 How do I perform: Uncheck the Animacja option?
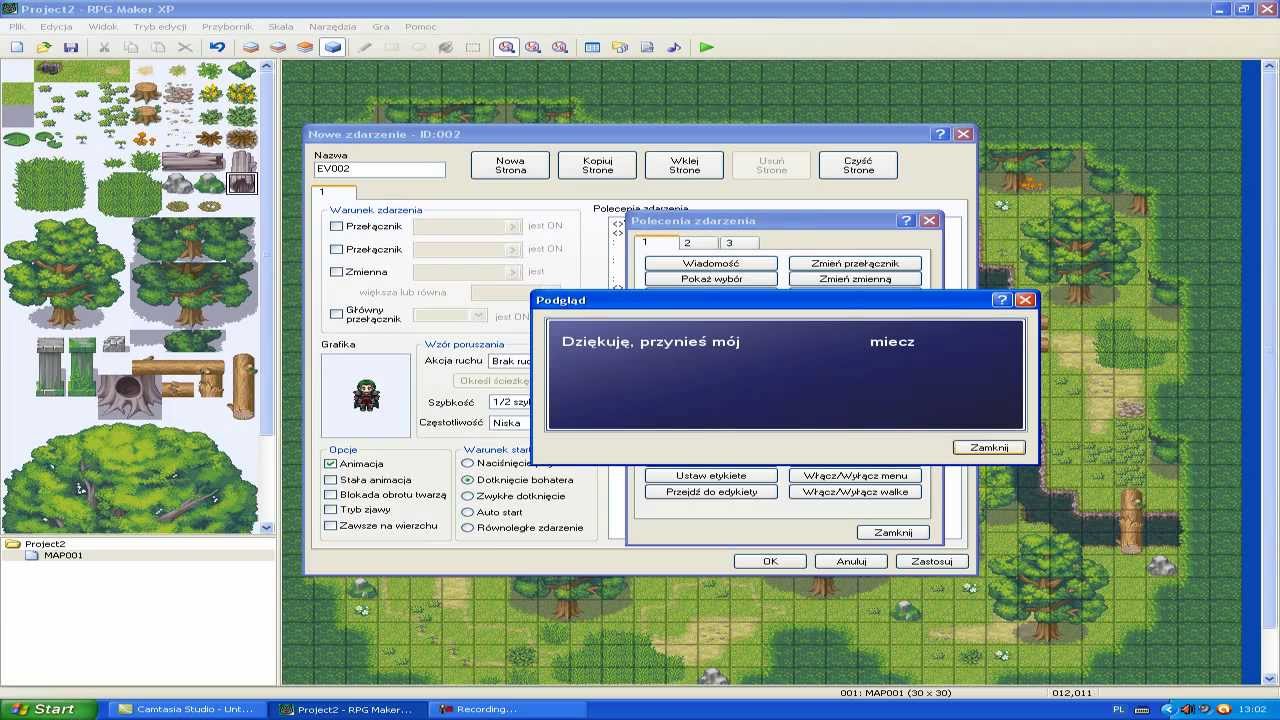coord(331,464)
